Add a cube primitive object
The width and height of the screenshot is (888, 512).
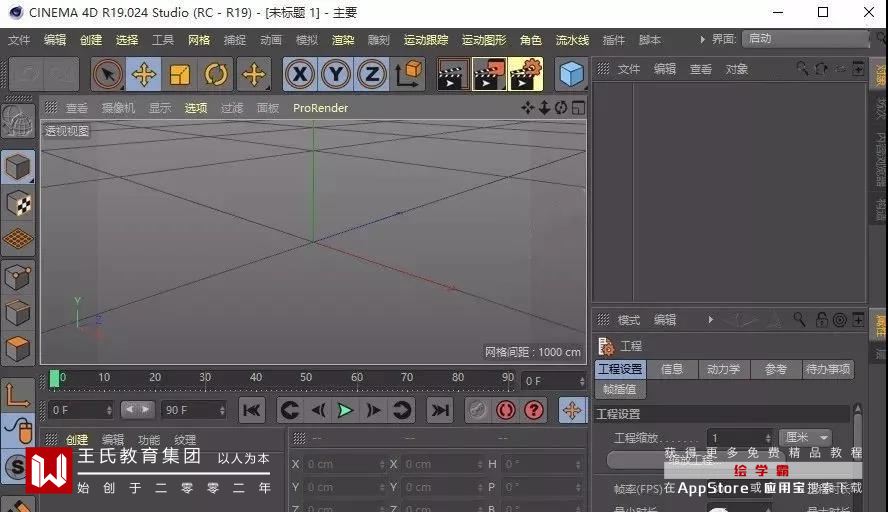571,74
